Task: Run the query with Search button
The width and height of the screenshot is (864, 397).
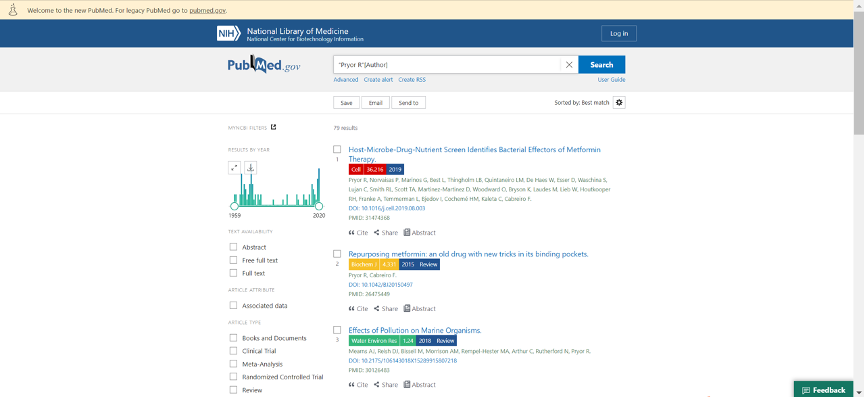Action: coord(602,65)
